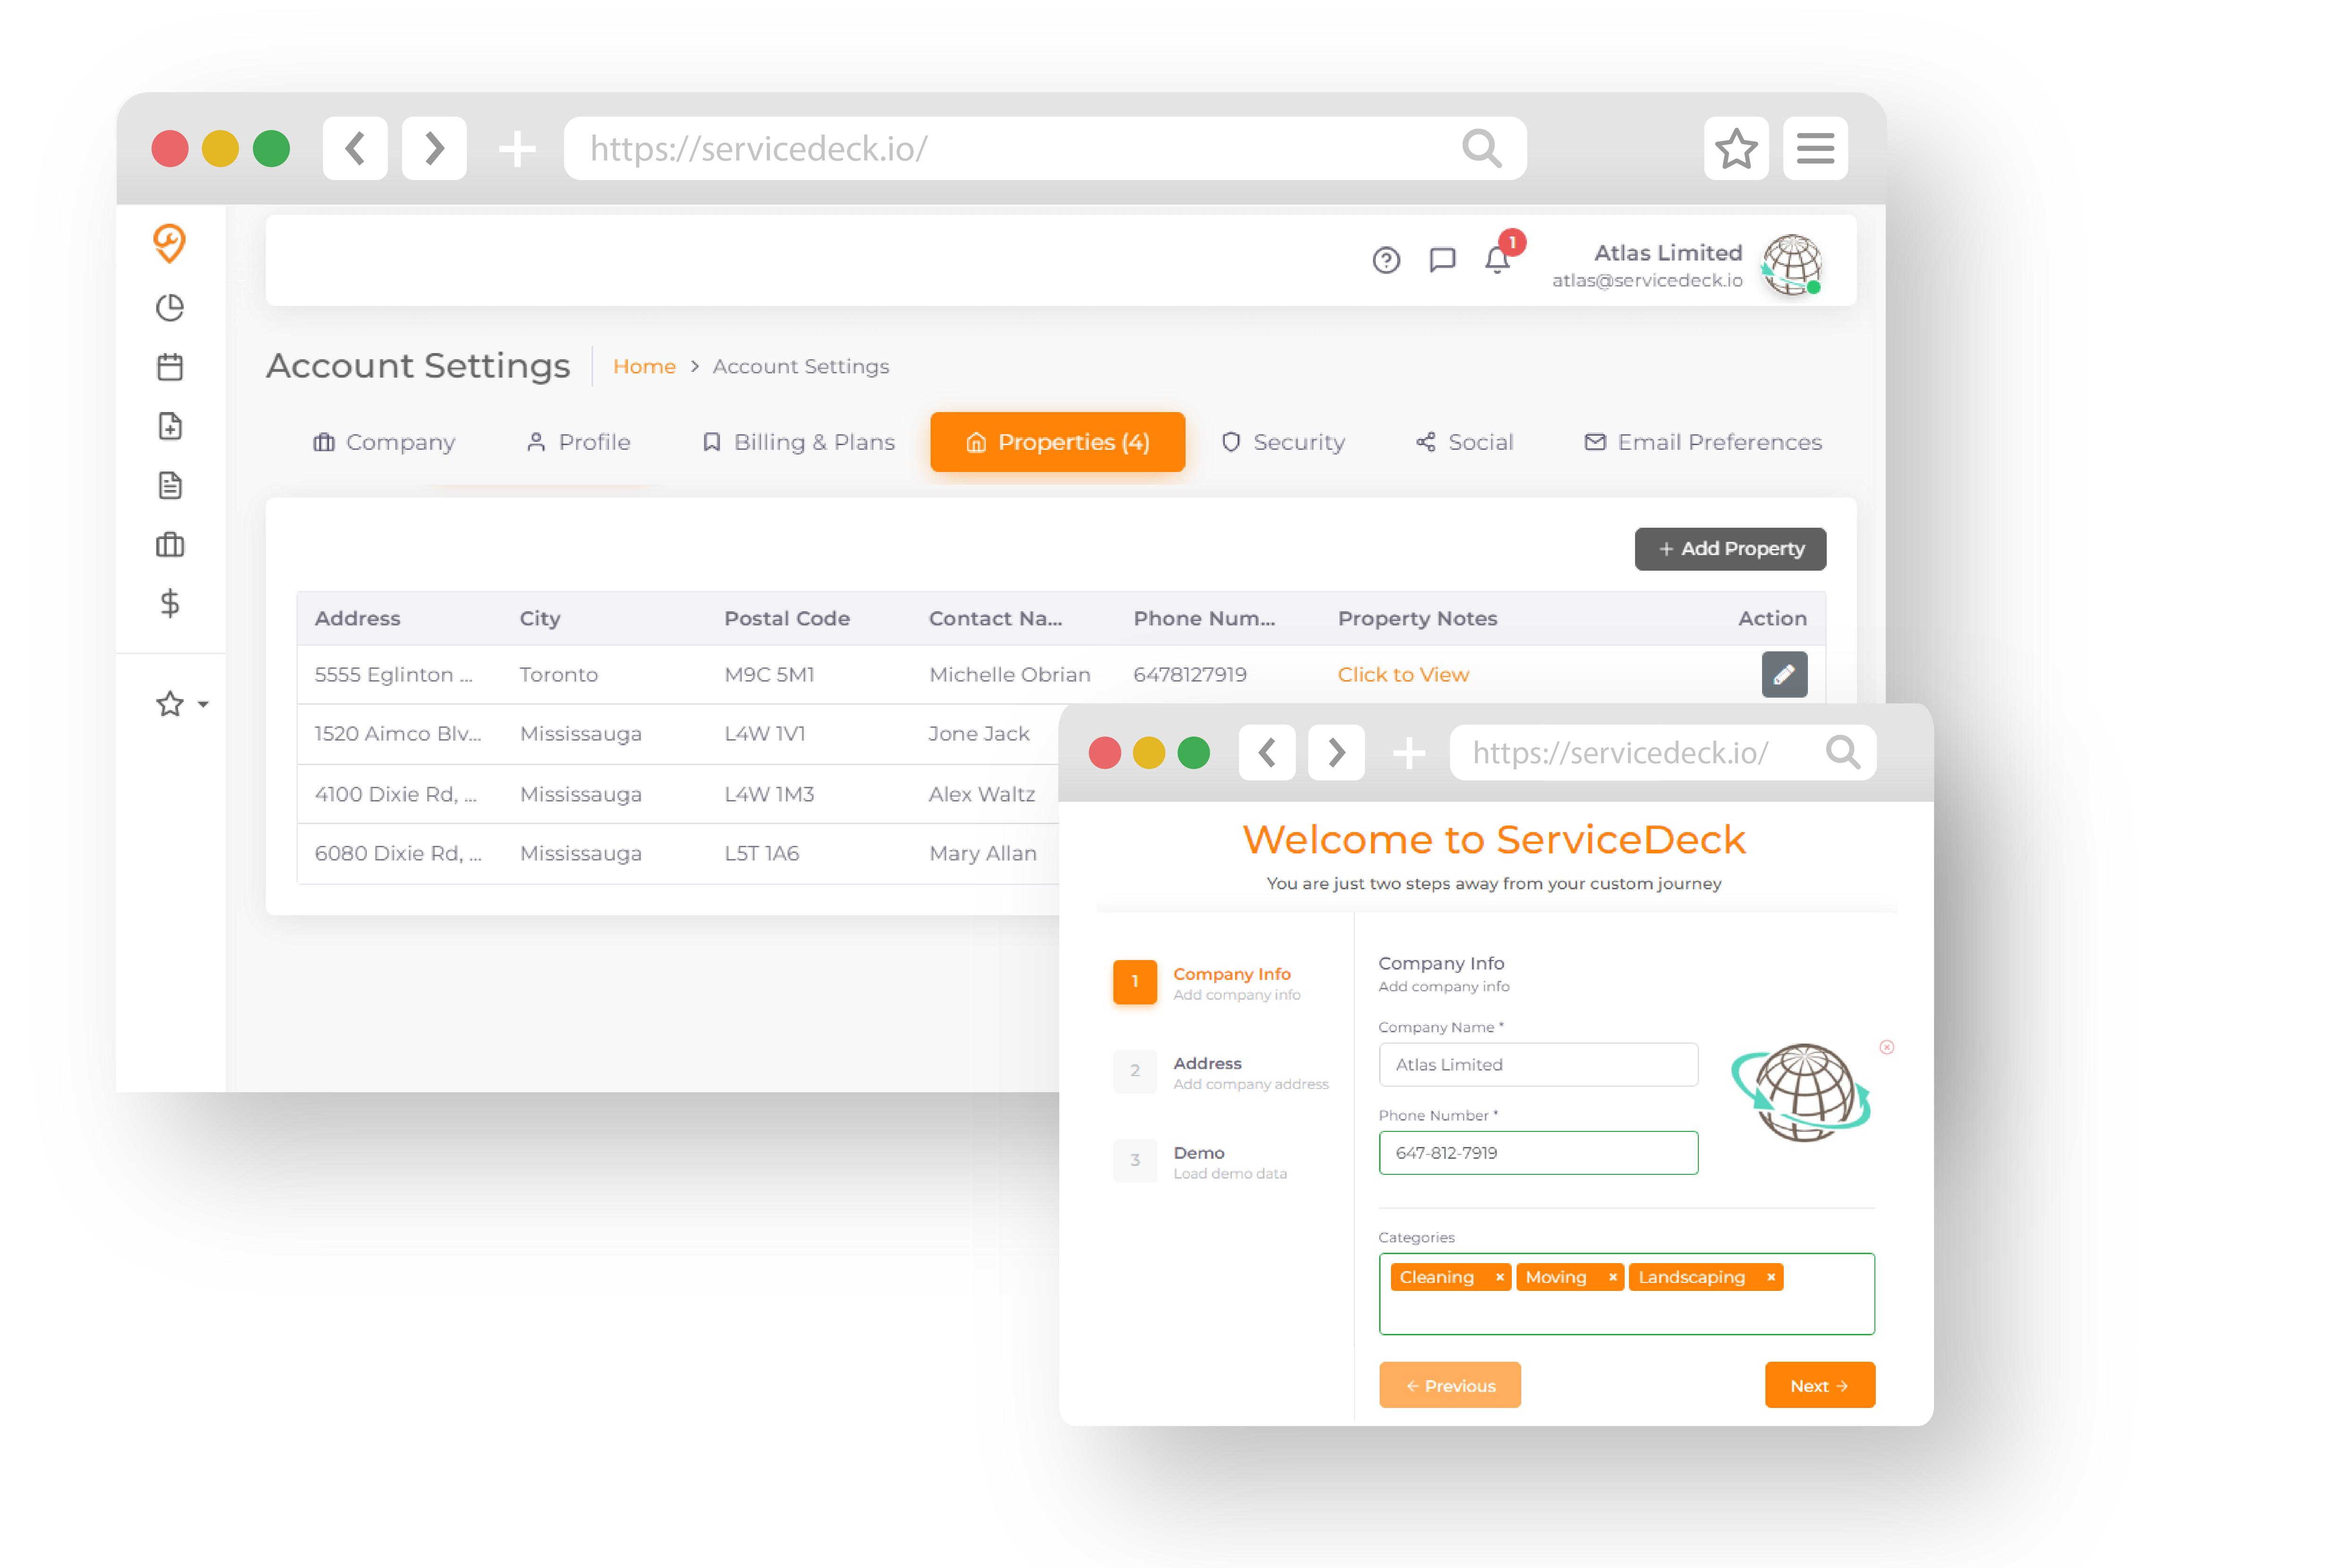Open the document list icon in the sidebar
Screen dimensions: 2331x1568
click(x=170, y=485)
